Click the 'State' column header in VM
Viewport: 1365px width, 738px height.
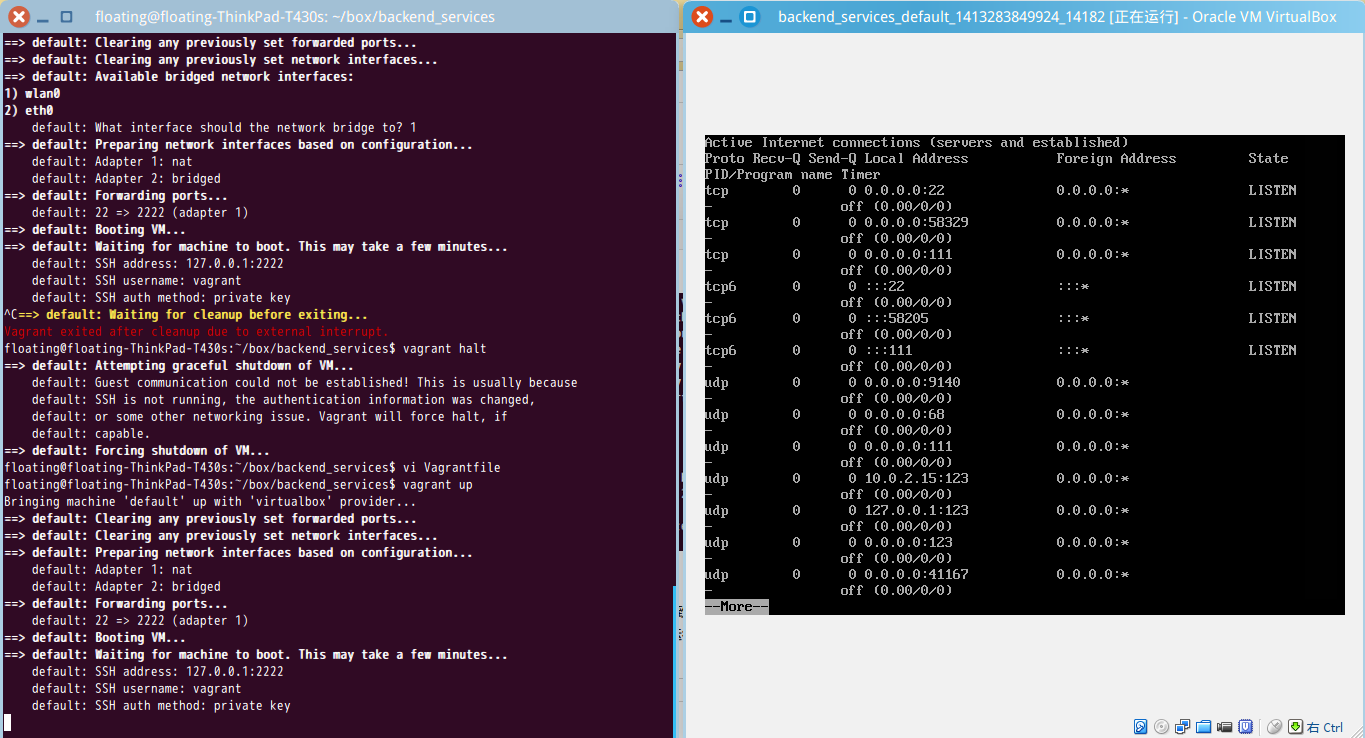(1268, 159)
